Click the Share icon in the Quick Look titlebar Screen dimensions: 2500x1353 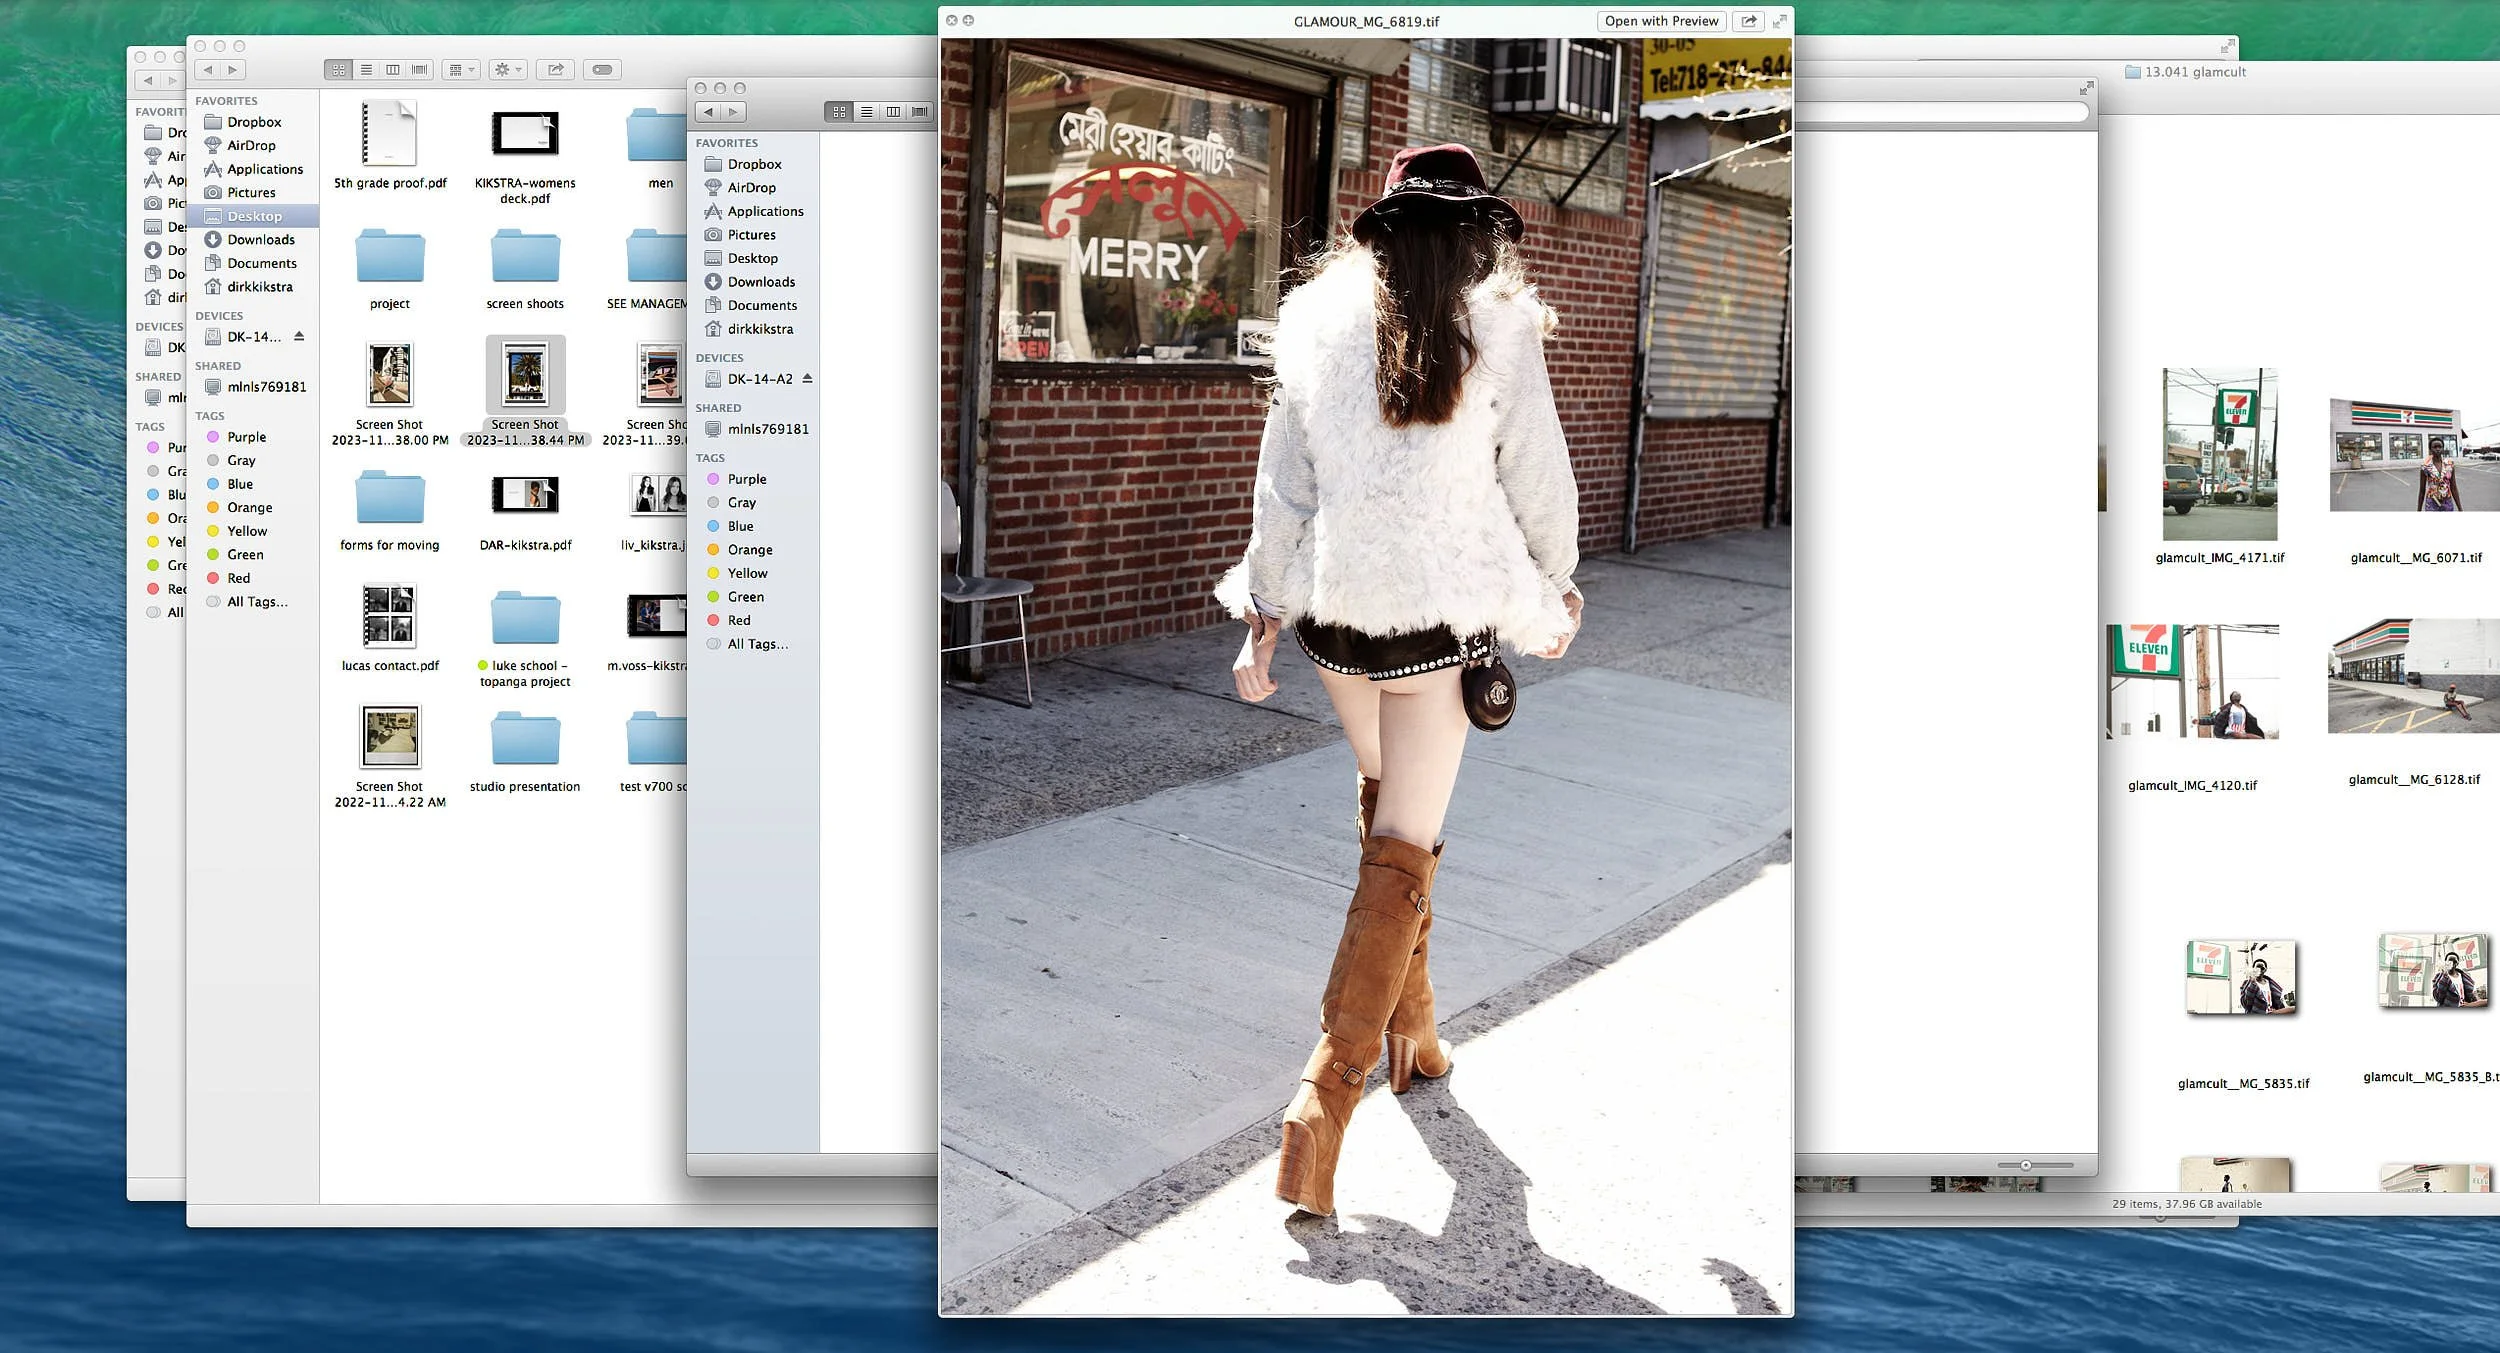1748,21
